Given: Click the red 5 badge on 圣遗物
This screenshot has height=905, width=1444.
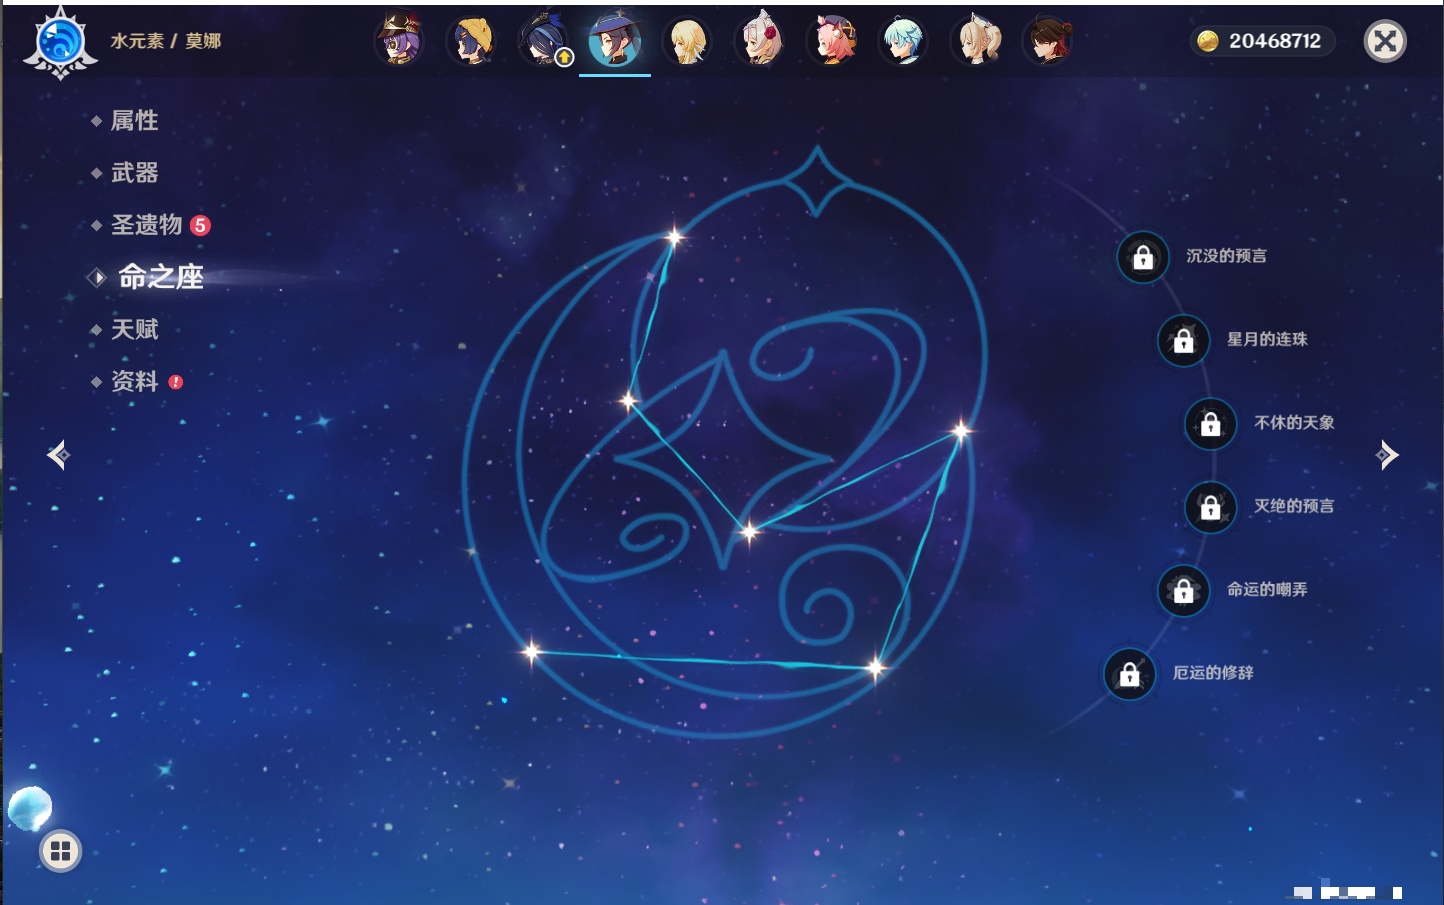Looking at the screenshot, I should click(x=200, y=225).
